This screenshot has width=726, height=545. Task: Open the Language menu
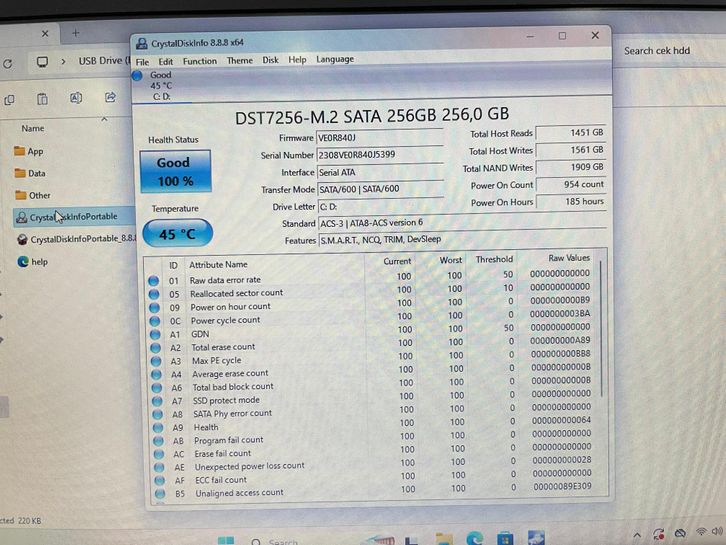click(x=335, y=59)
